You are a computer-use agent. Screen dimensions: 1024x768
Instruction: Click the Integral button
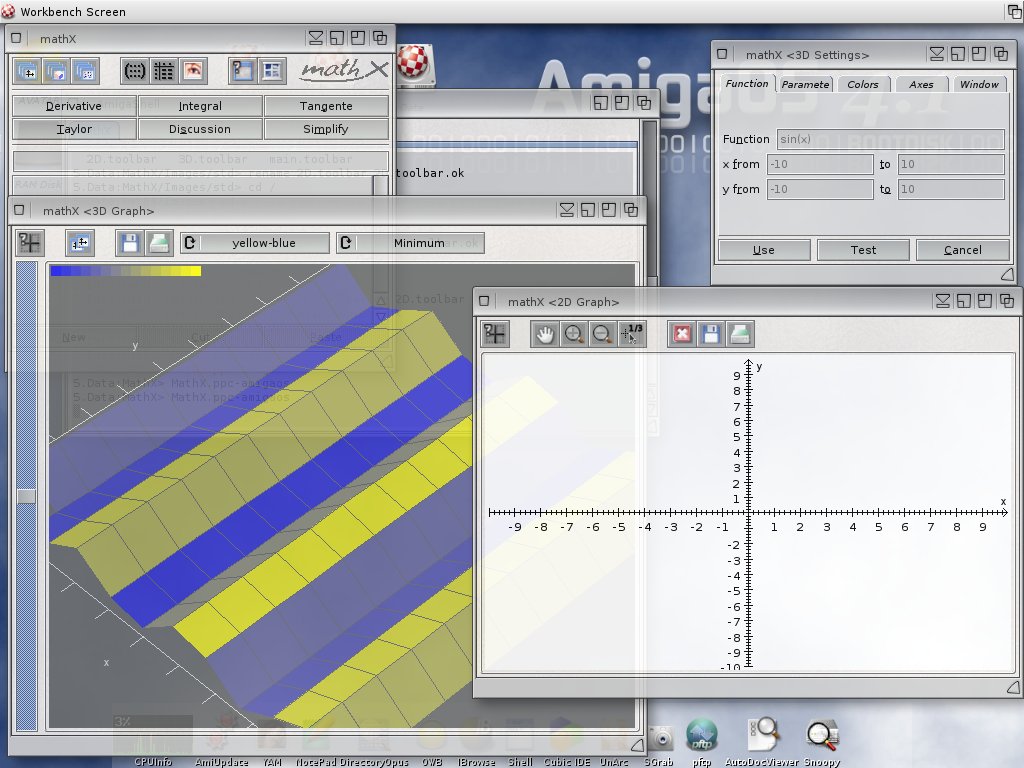point(200,106)
